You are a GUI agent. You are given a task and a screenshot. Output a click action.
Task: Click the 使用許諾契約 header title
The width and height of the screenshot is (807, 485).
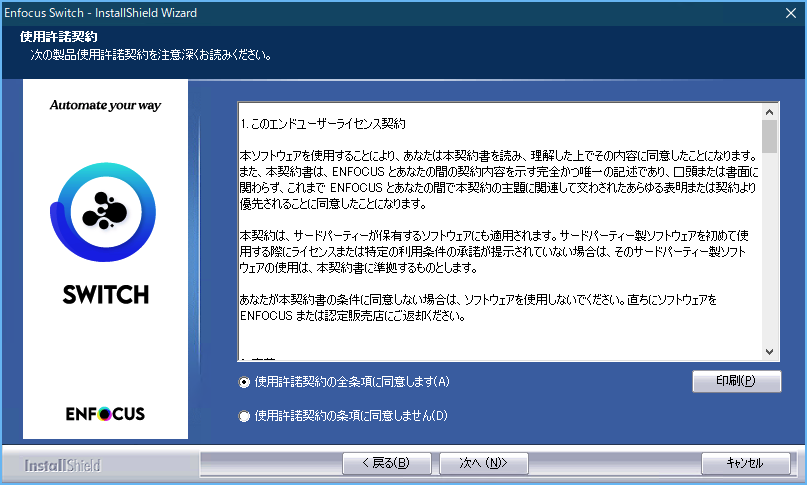(x=58, y=37)
